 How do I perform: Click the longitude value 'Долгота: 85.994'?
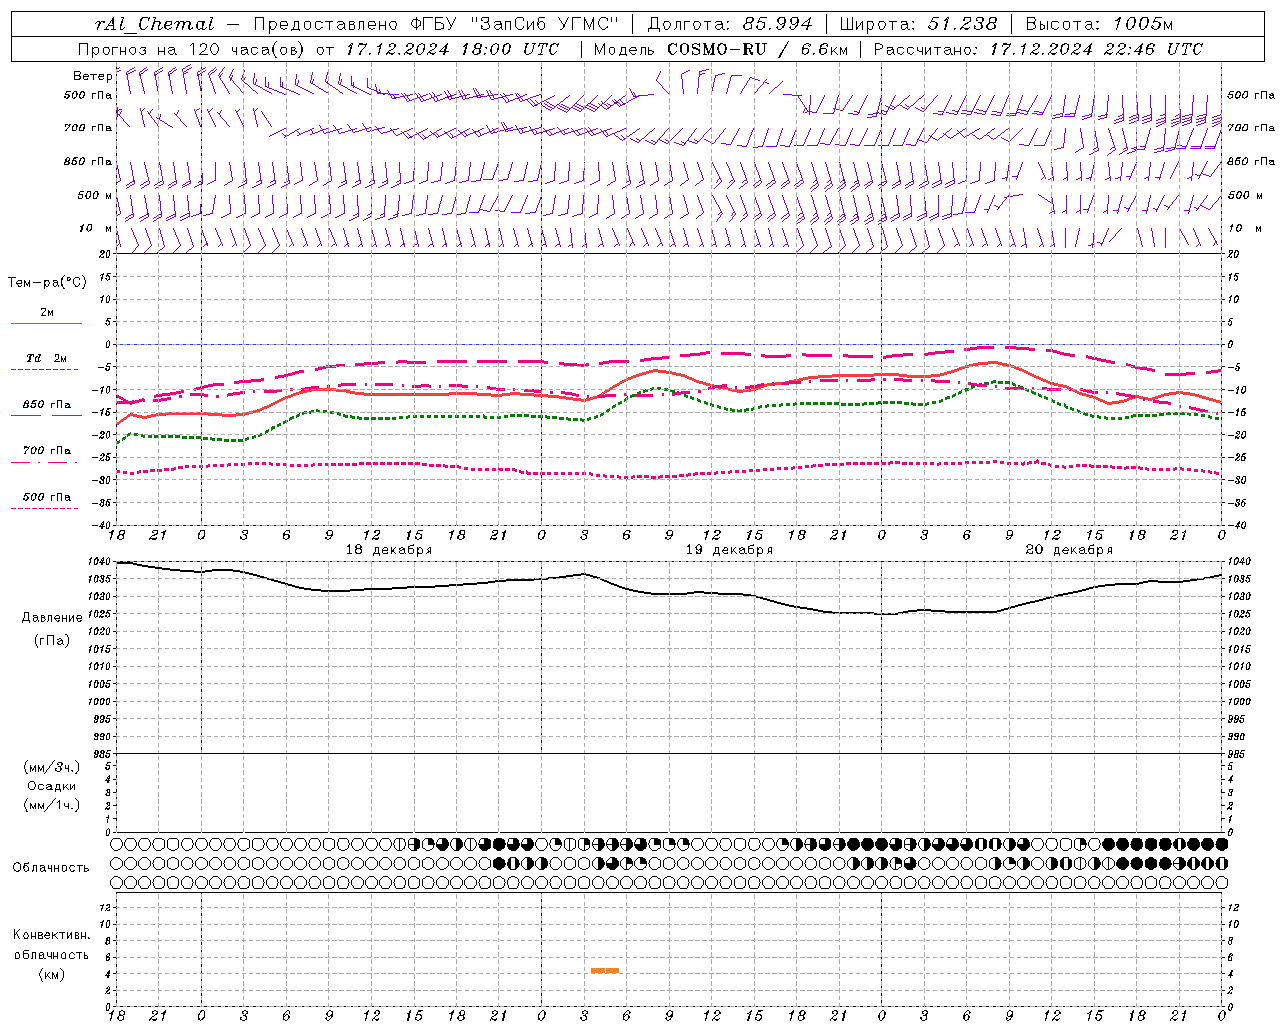point(730,24)
